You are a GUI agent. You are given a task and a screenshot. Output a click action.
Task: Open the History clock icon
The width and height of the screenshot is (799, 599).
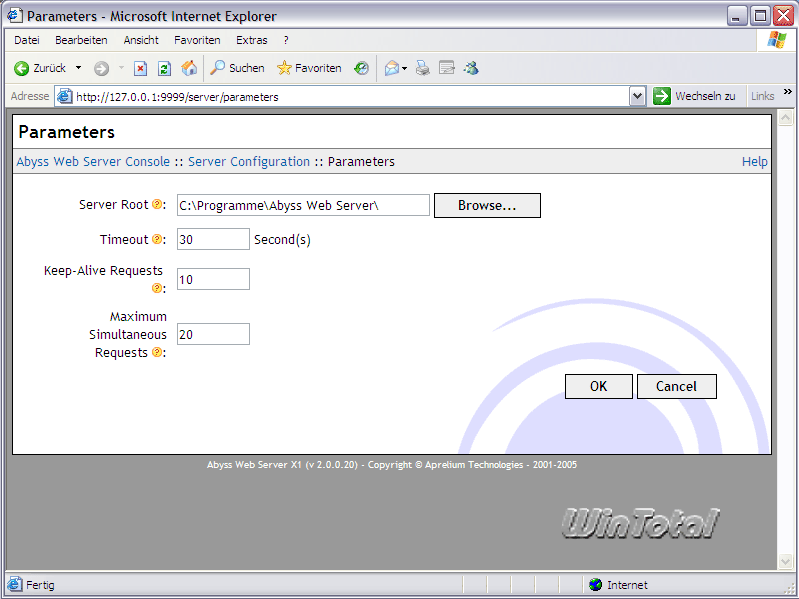tap(361, 68)
